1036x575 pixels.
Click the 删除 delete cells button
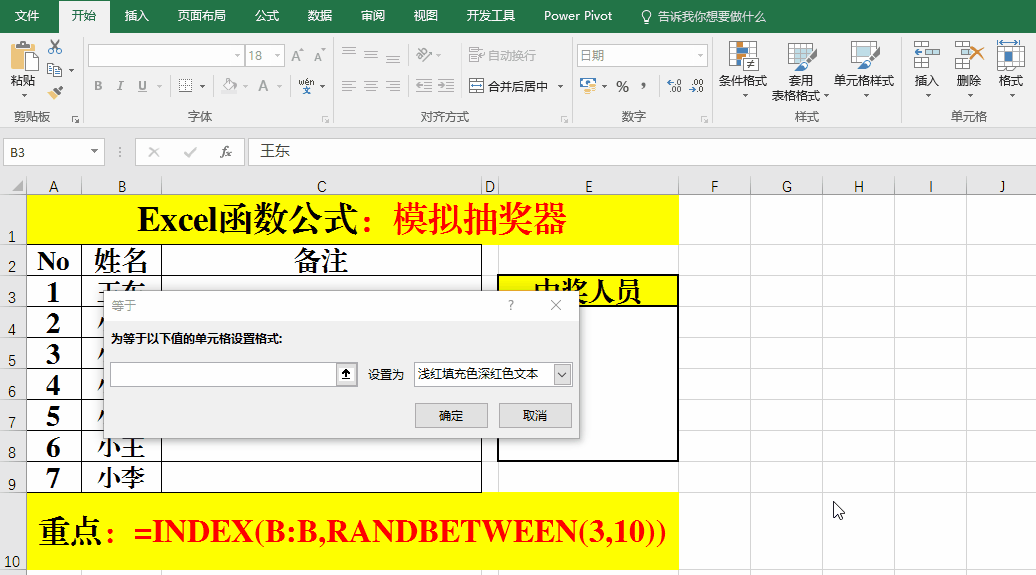point(969,69)
